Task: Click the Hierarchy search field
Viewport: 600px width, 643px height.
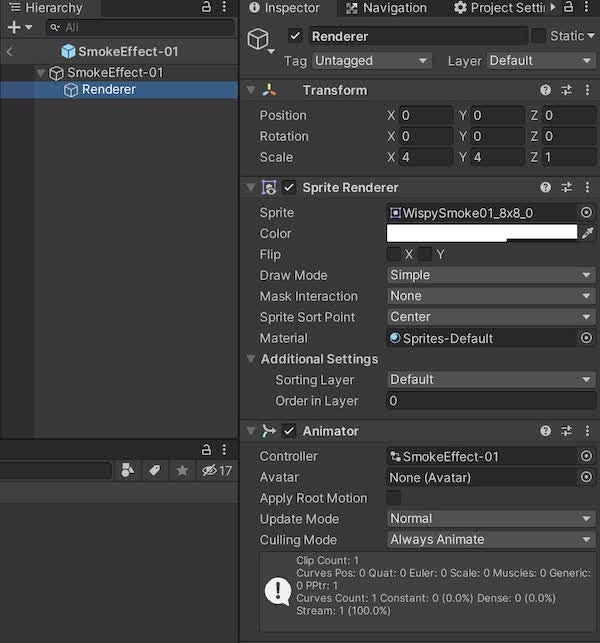Action: pyautogui.click(x=140, y=27)
